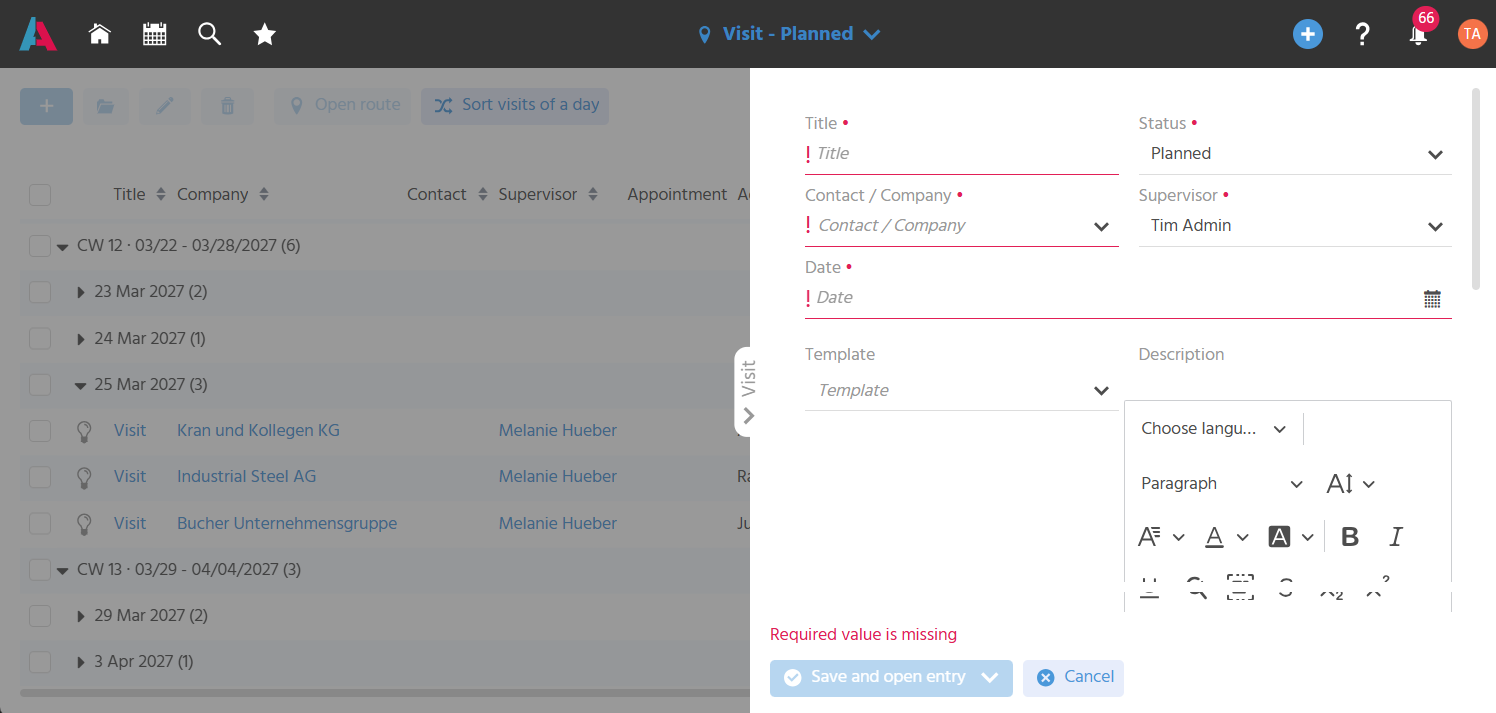The image size is (1496, 713).
Task: Sort by Contact column header
Action: (x=447, y=195)
